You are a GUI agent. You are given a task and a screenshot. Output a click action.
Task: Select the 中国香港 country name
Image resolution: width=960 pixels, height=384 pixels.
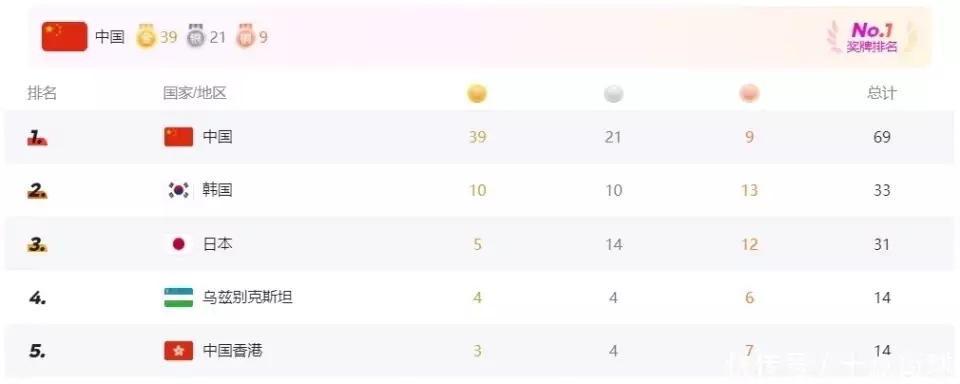[233, 351]
